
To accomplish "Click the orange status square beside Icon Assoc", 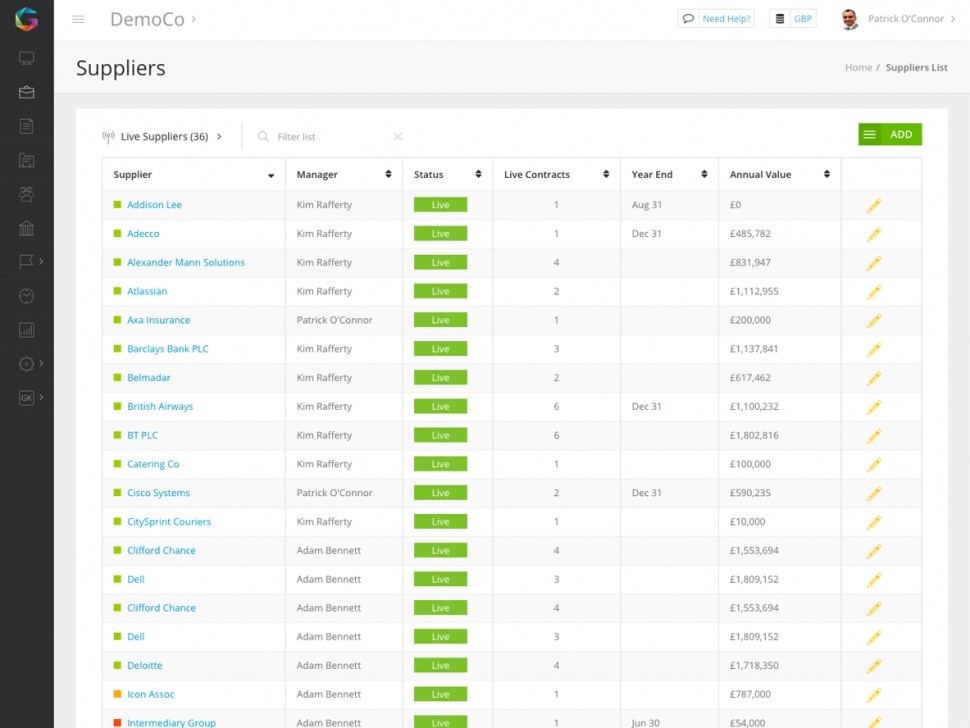I will pyautogui.click(x=117, y=694).
